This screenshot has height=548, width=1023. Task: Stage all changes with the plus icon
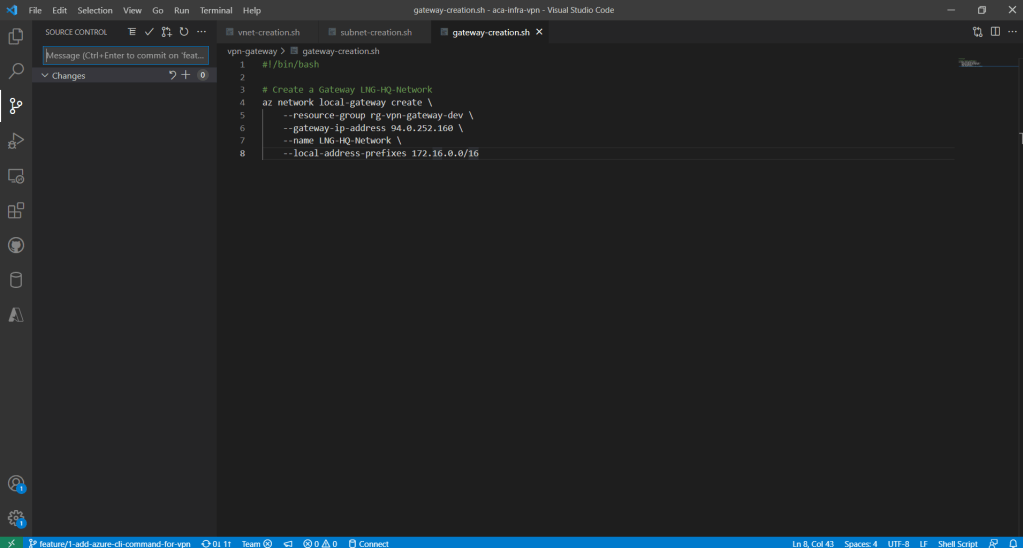185,75
